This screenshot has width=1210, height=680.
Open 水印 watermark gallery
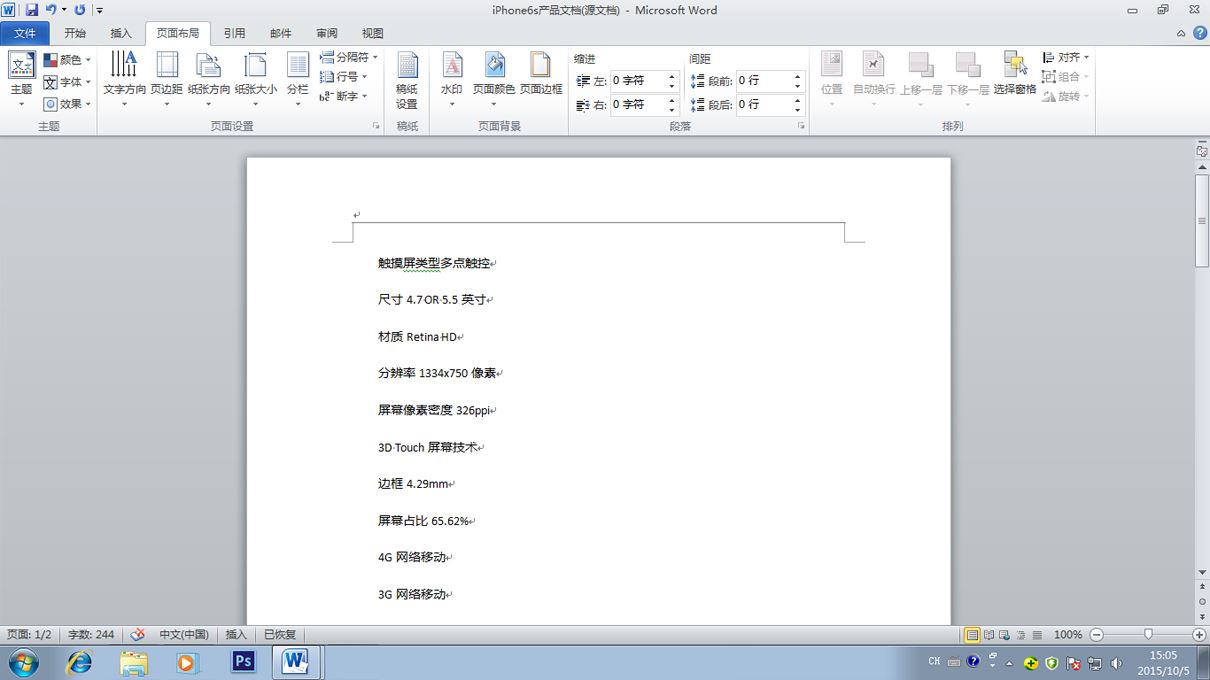tap(452, 80)
